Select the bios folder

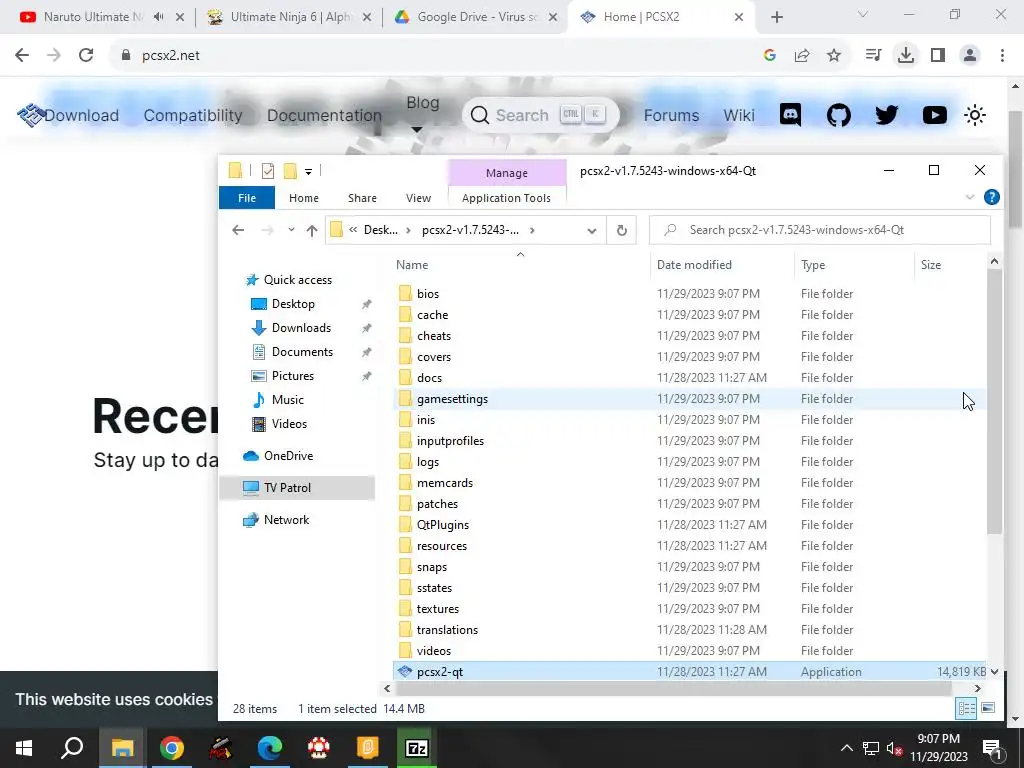(x=428, y=294)
